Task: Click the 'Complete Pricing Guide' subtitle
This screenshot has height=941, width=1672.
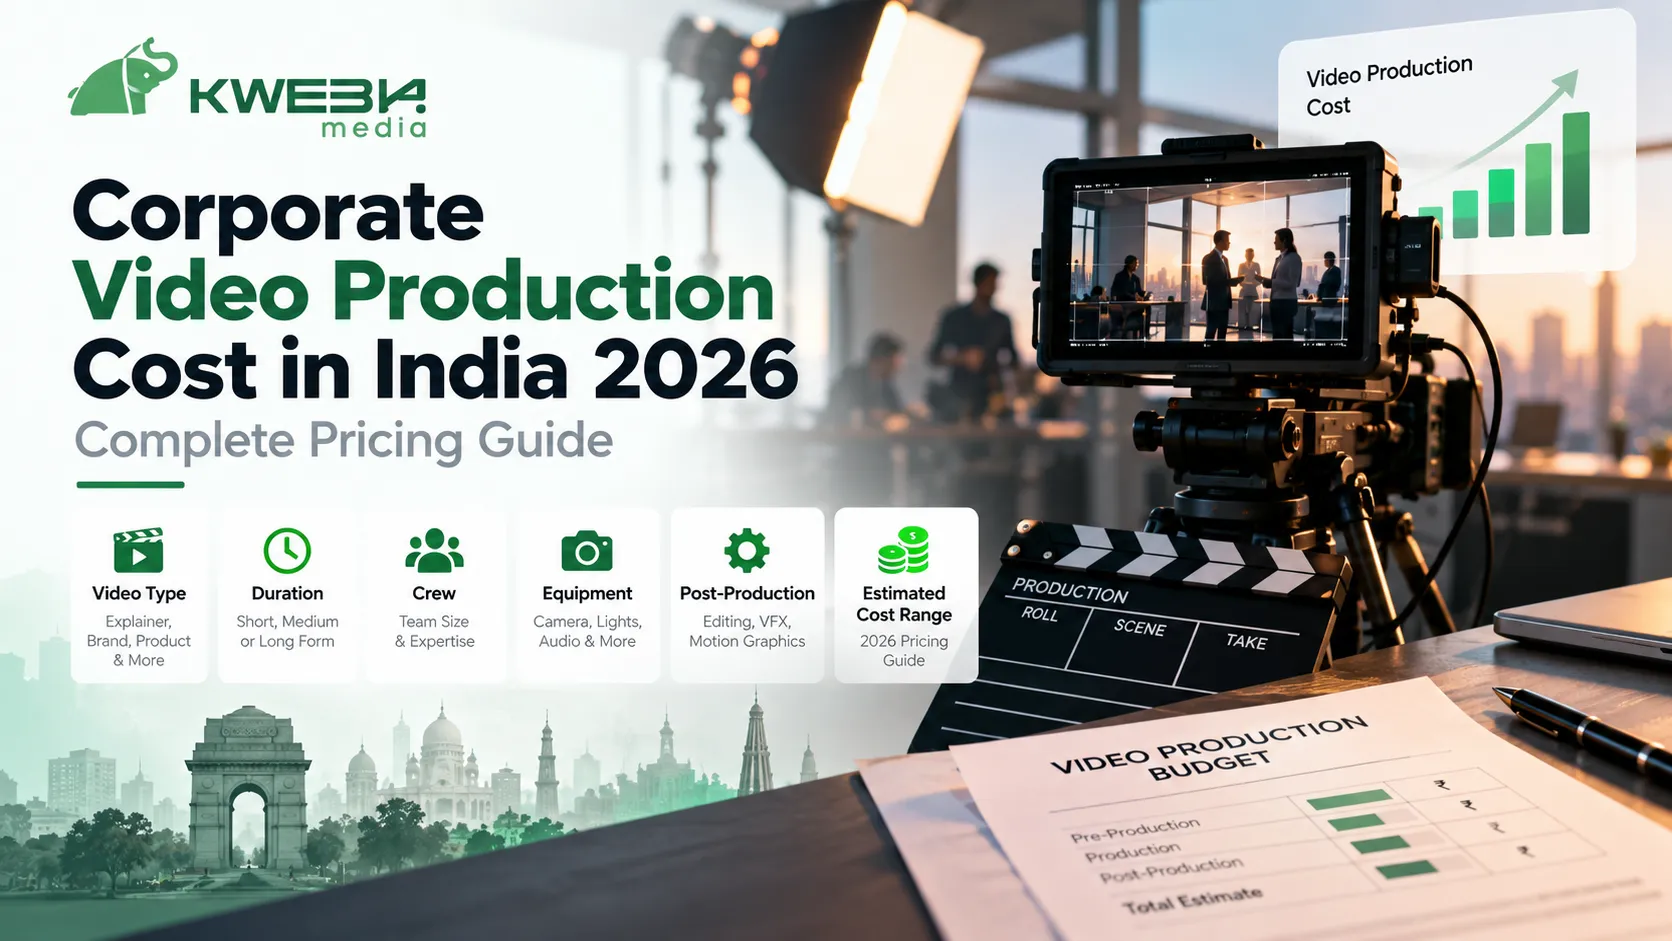Action: (x=344, y=441)
